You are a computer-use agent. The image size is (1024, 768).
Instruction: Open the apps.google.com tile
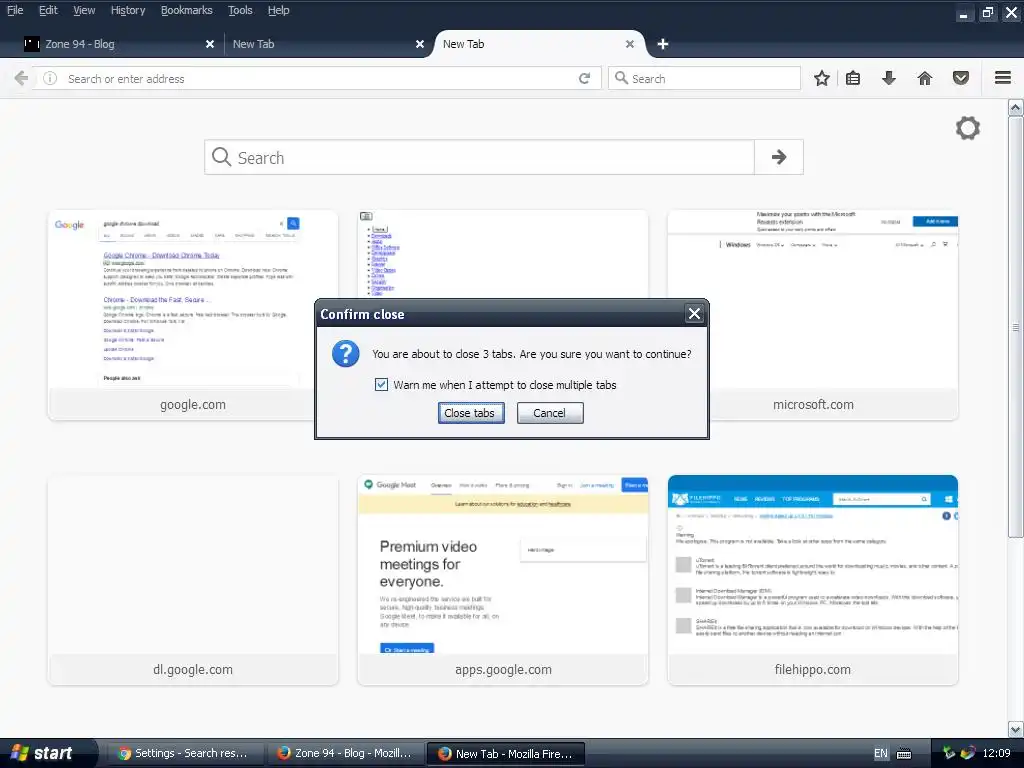pyautogui.click(x=503, y=580)
